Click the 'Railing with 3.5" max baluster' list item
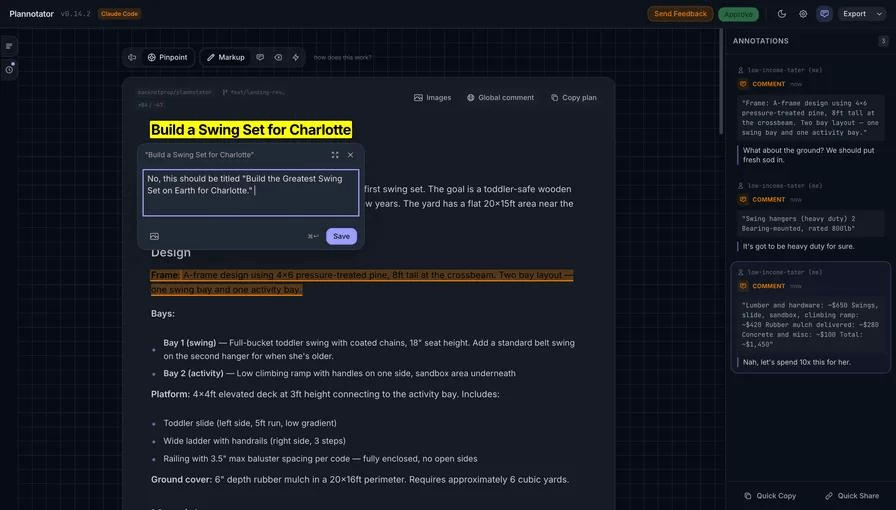 [320, 459]
